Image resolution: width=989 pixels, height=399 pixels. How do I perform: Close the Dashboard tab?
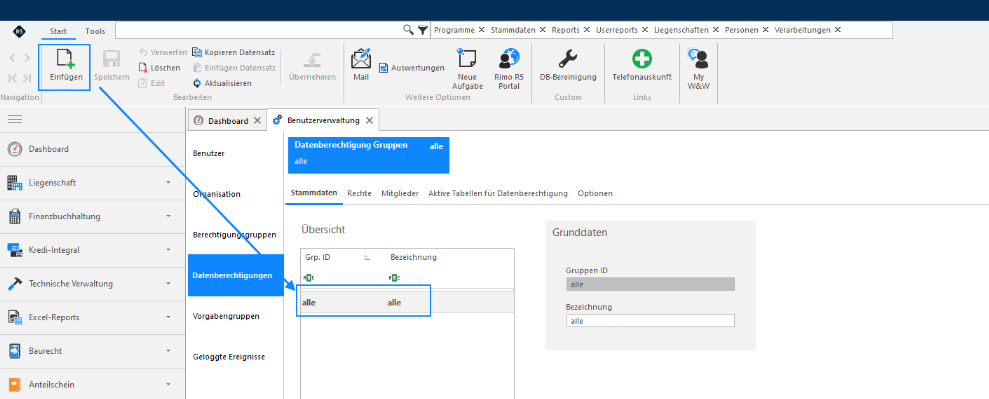click(x=257, y=121)
